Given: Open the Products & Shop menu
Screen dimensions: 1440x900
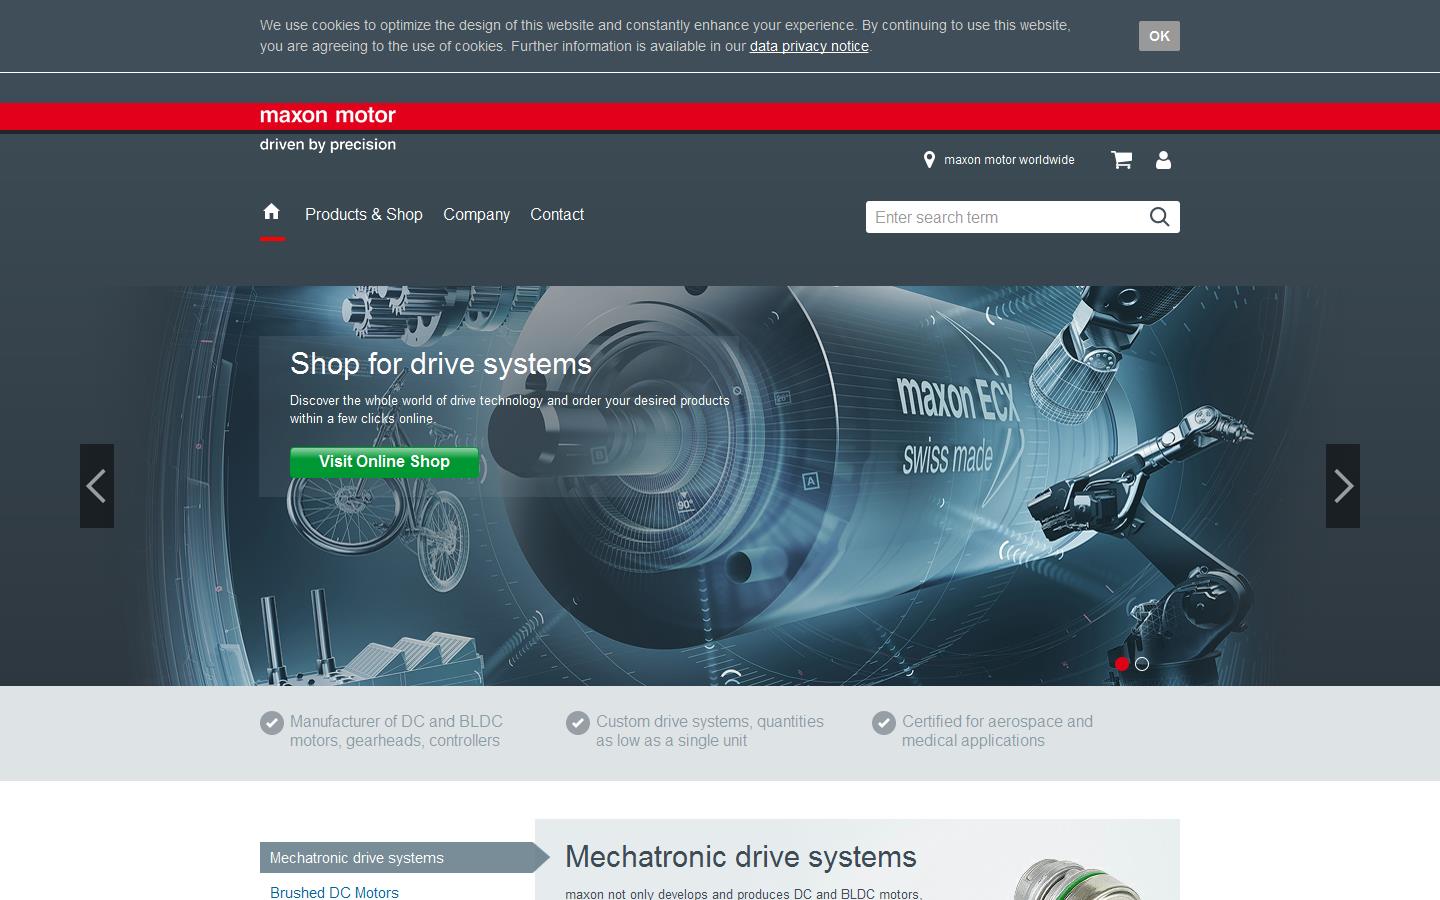Looking at the screenshot, I should 364,214.
